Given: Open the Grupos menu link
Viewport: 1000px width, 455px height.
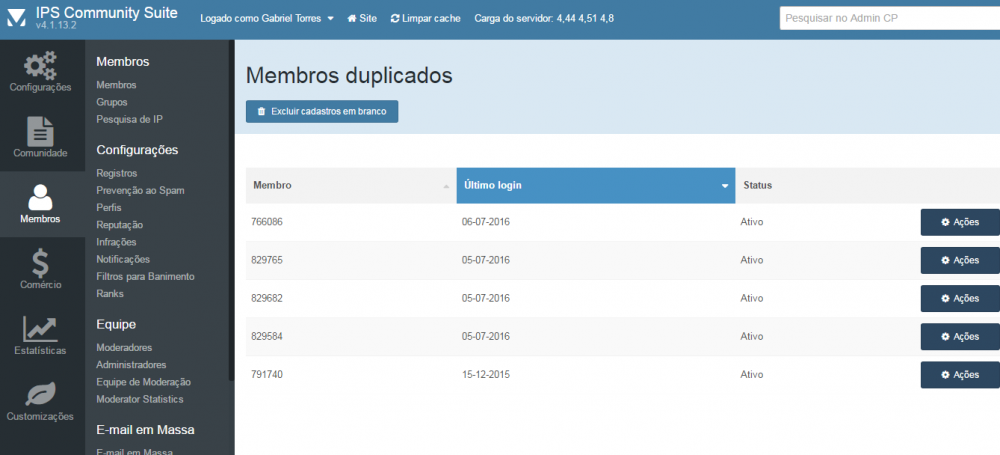Looking at the screenshot, I should pos(112,102).
